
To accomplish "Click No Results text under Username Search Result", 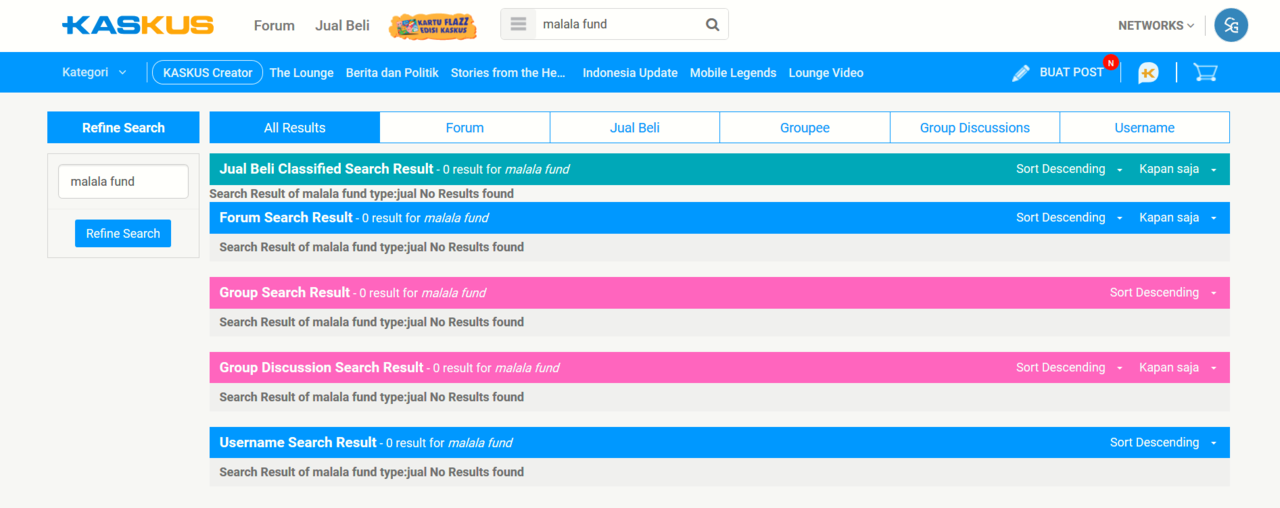I will (x=371, y=472).
